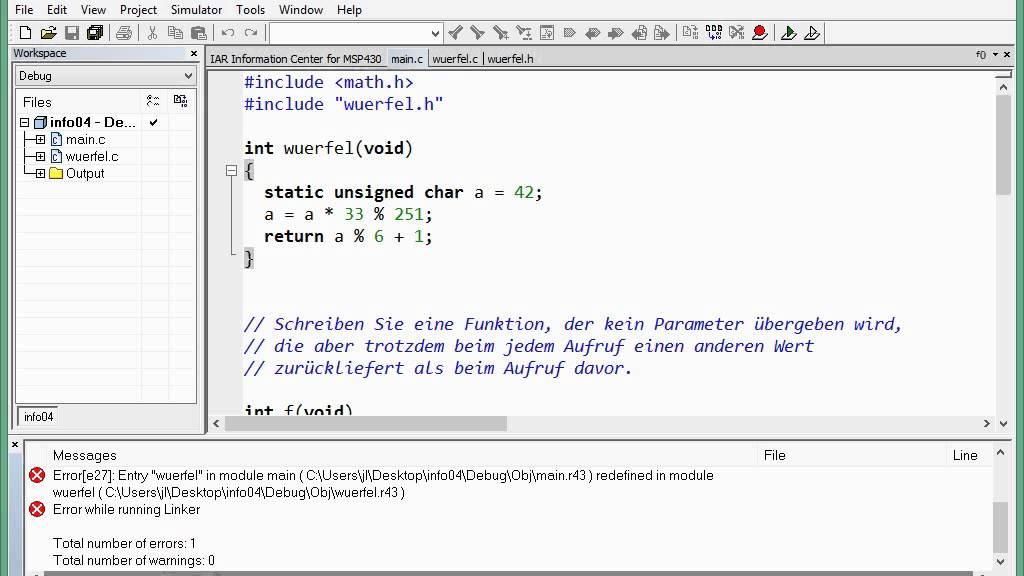The width and height of the screenshot is (1024, 576).
Task: Click the Files column configuration icon
Action: pyautogui.click(x=153, y=101)
